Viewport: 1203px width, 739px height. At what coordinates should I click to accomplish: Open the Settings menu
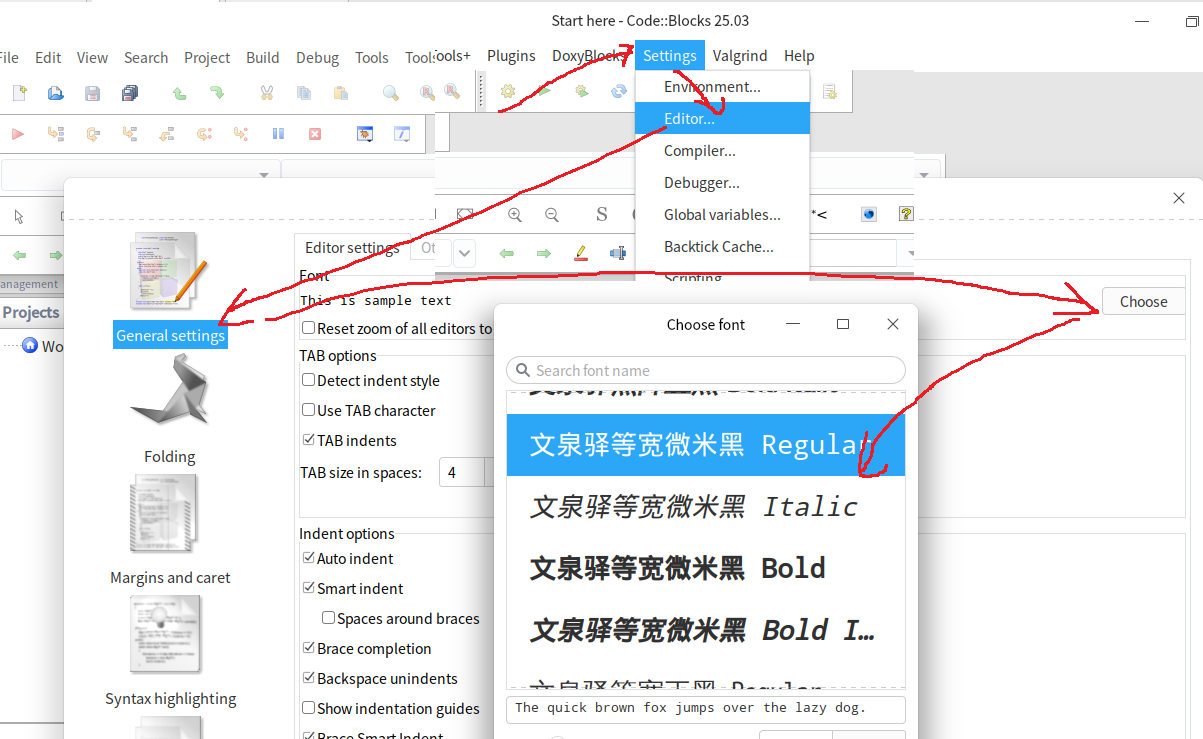(670, 56)
